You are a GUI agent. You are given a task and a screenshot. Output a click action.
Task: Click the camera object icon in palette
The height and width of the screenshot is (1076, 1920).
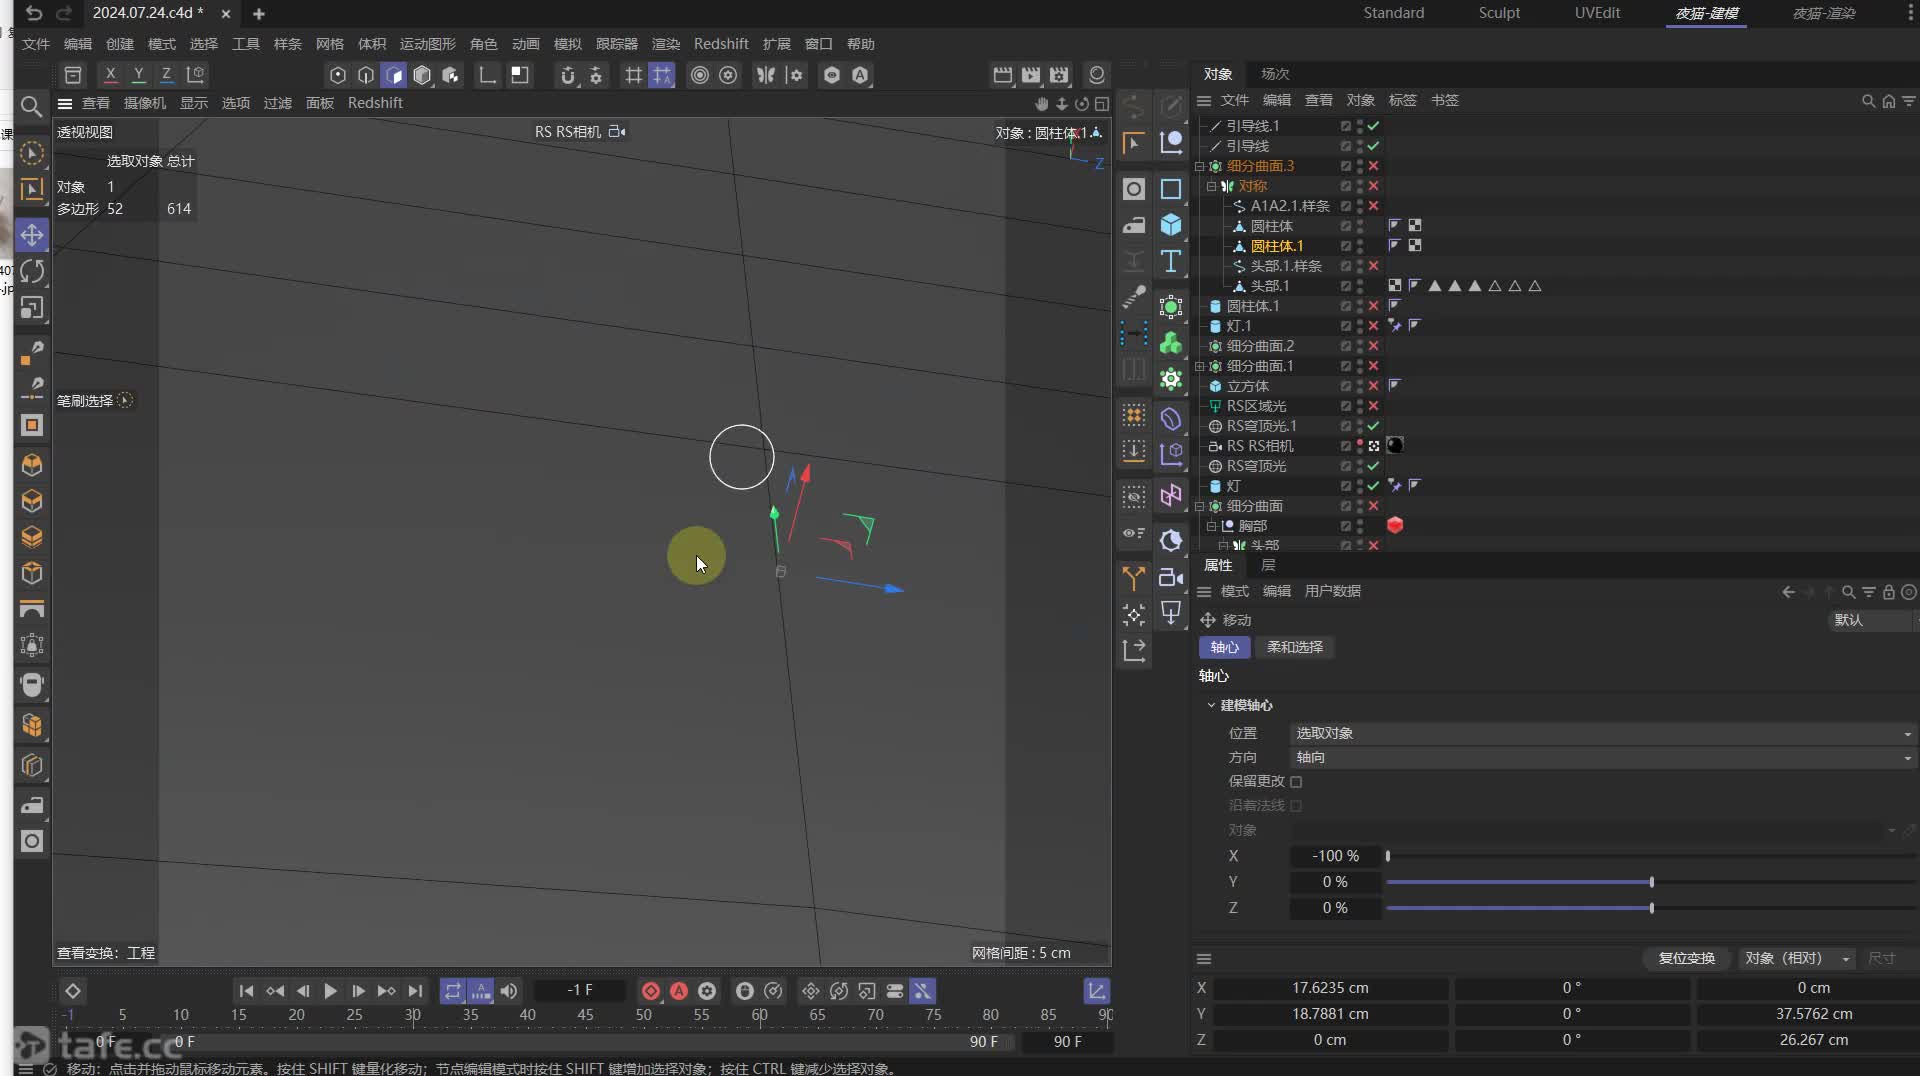(x=1171, y=577)
